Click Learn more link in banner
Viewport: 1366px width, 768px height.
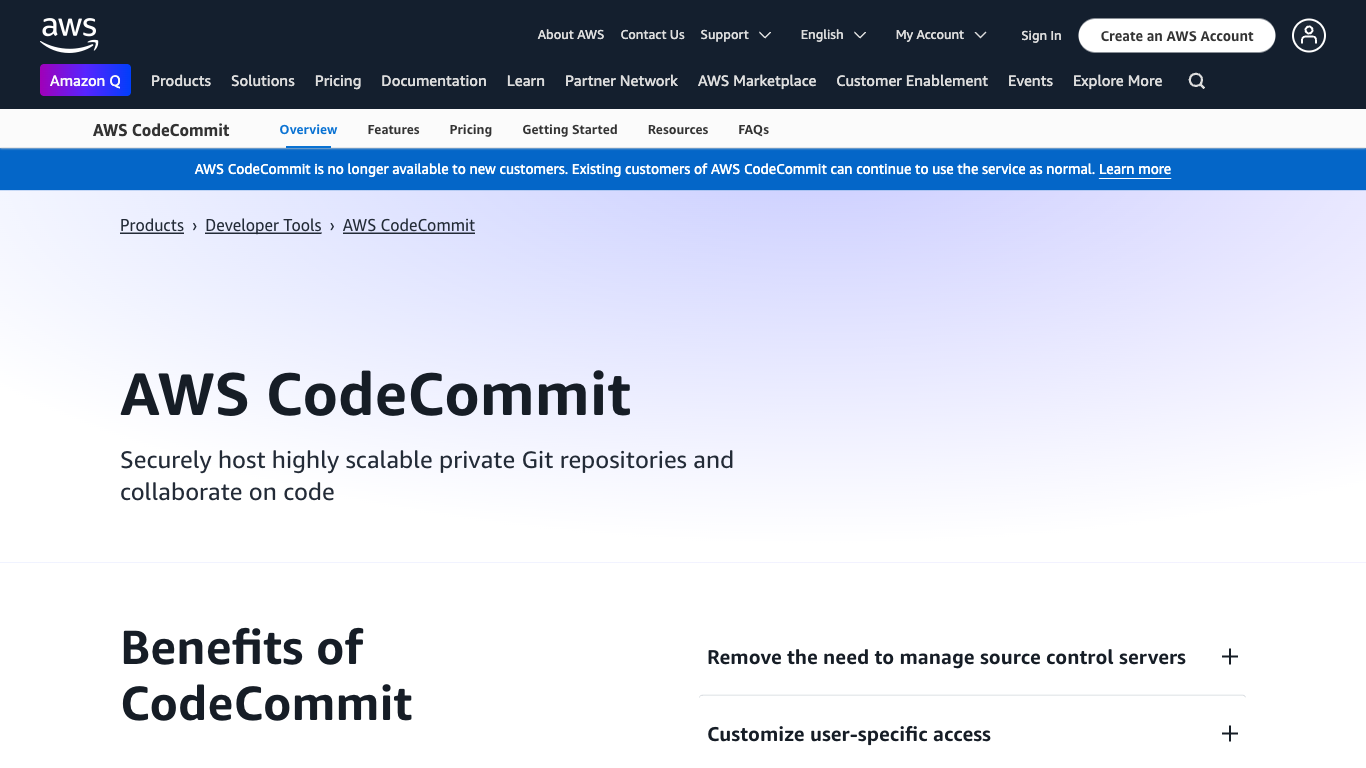(x=1134, y=170)
